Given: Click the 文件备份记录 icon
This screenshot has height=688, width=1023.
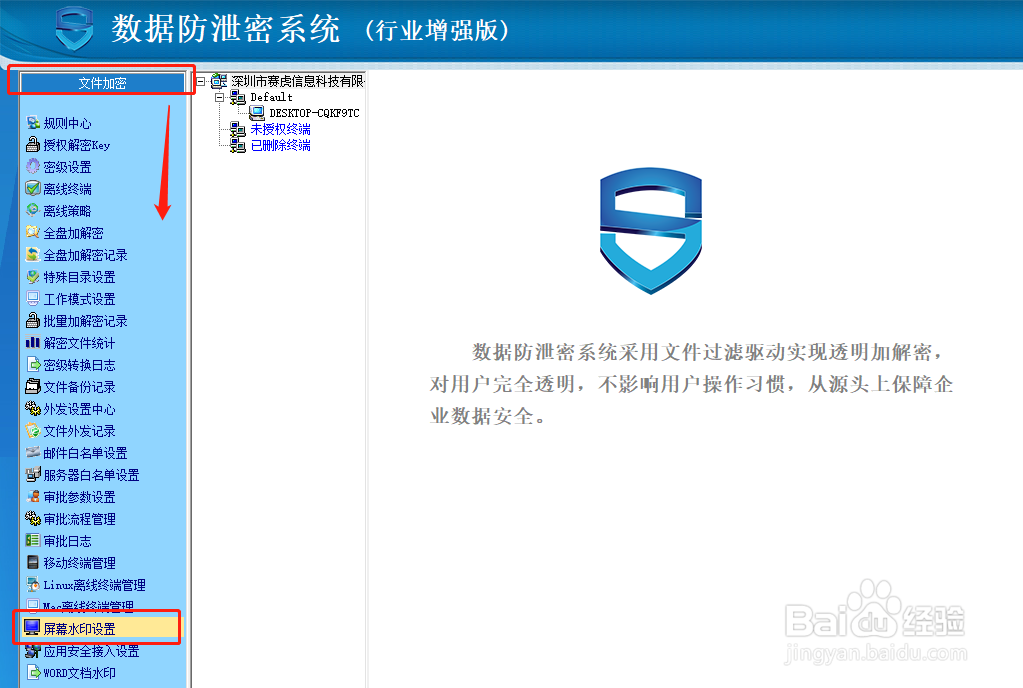Looking at the screenshot, I should click(33, 387).
